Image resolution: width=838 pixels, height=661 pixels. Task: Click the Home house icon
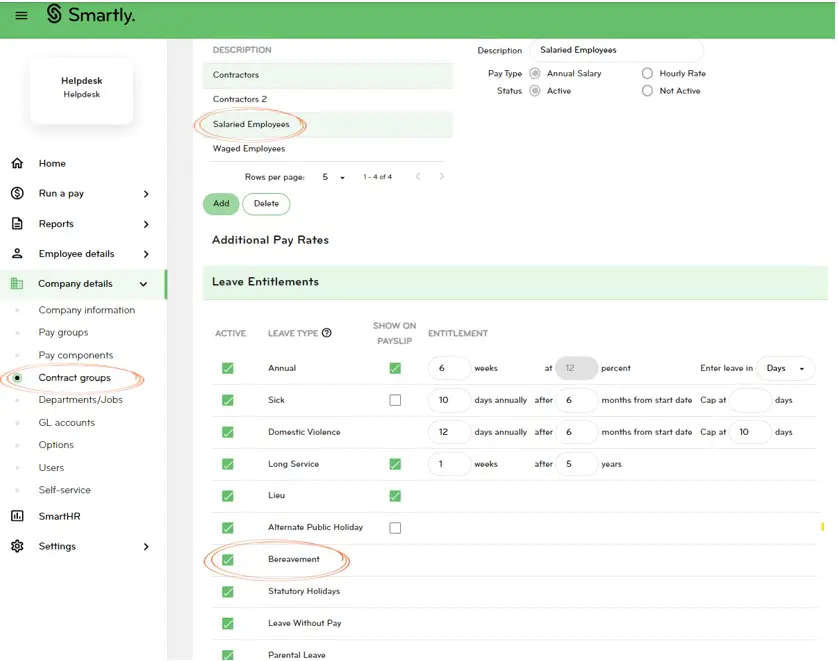click(x=17, y=163)
